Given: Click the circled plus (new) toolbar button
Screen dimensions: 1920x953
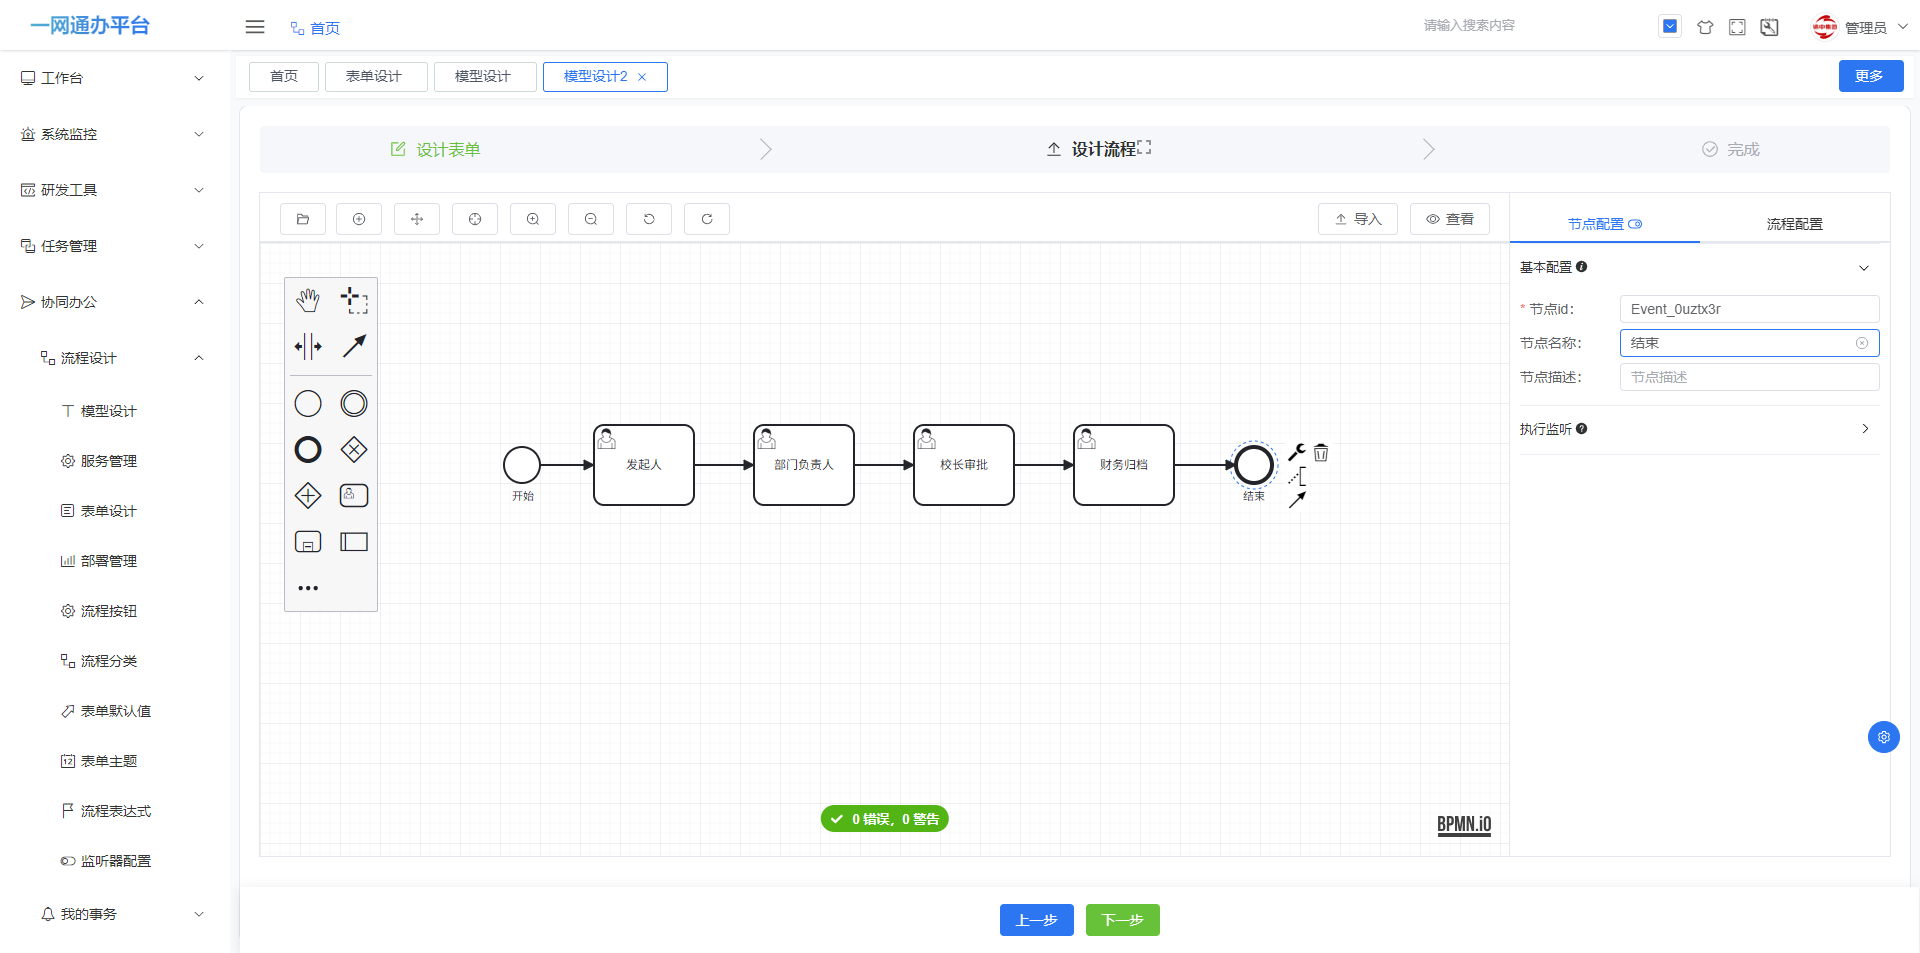Looking at the screenshot, I should coord(359,219).
